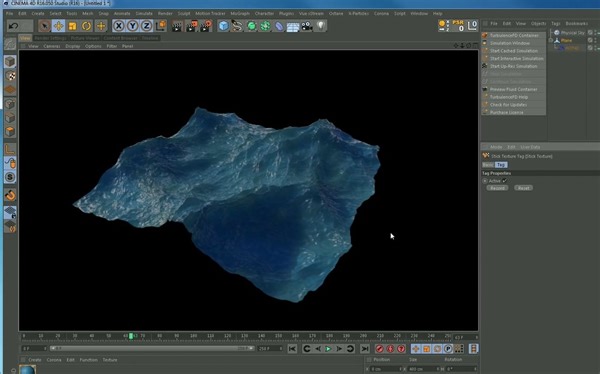Open the Objects menu in object manager
This screenshot has height=374, width=600.
pyautogui.click(x=538, y=23)
